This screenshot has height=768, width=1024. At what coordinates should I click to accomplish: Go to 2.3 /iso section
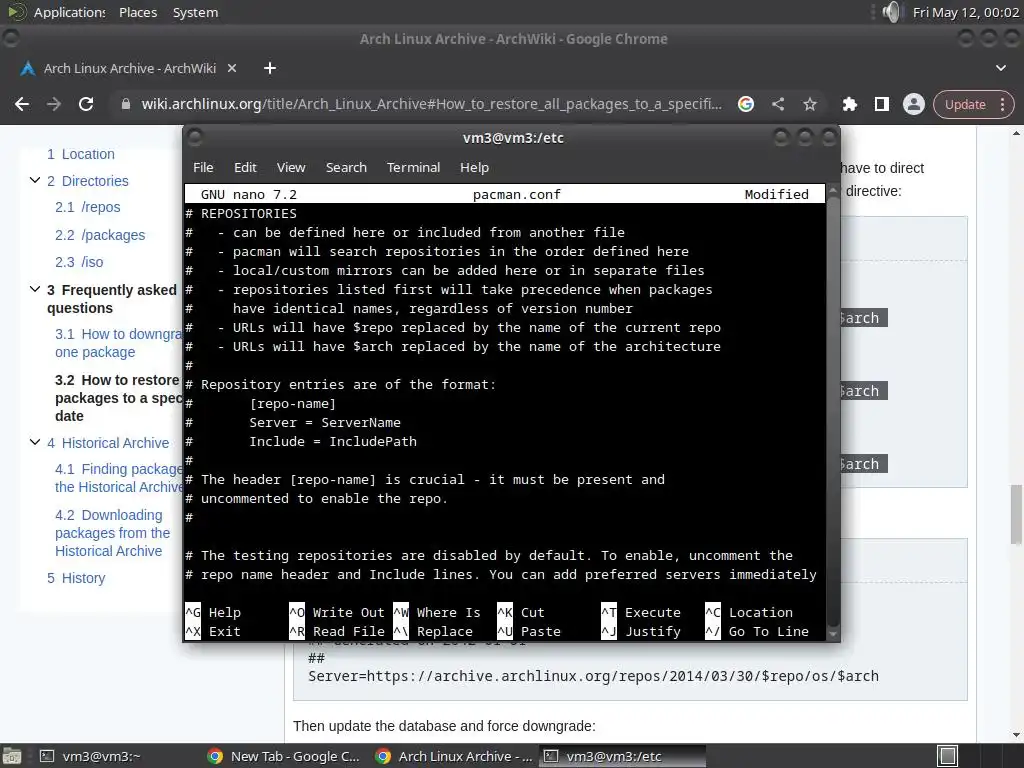coord(79,262)
